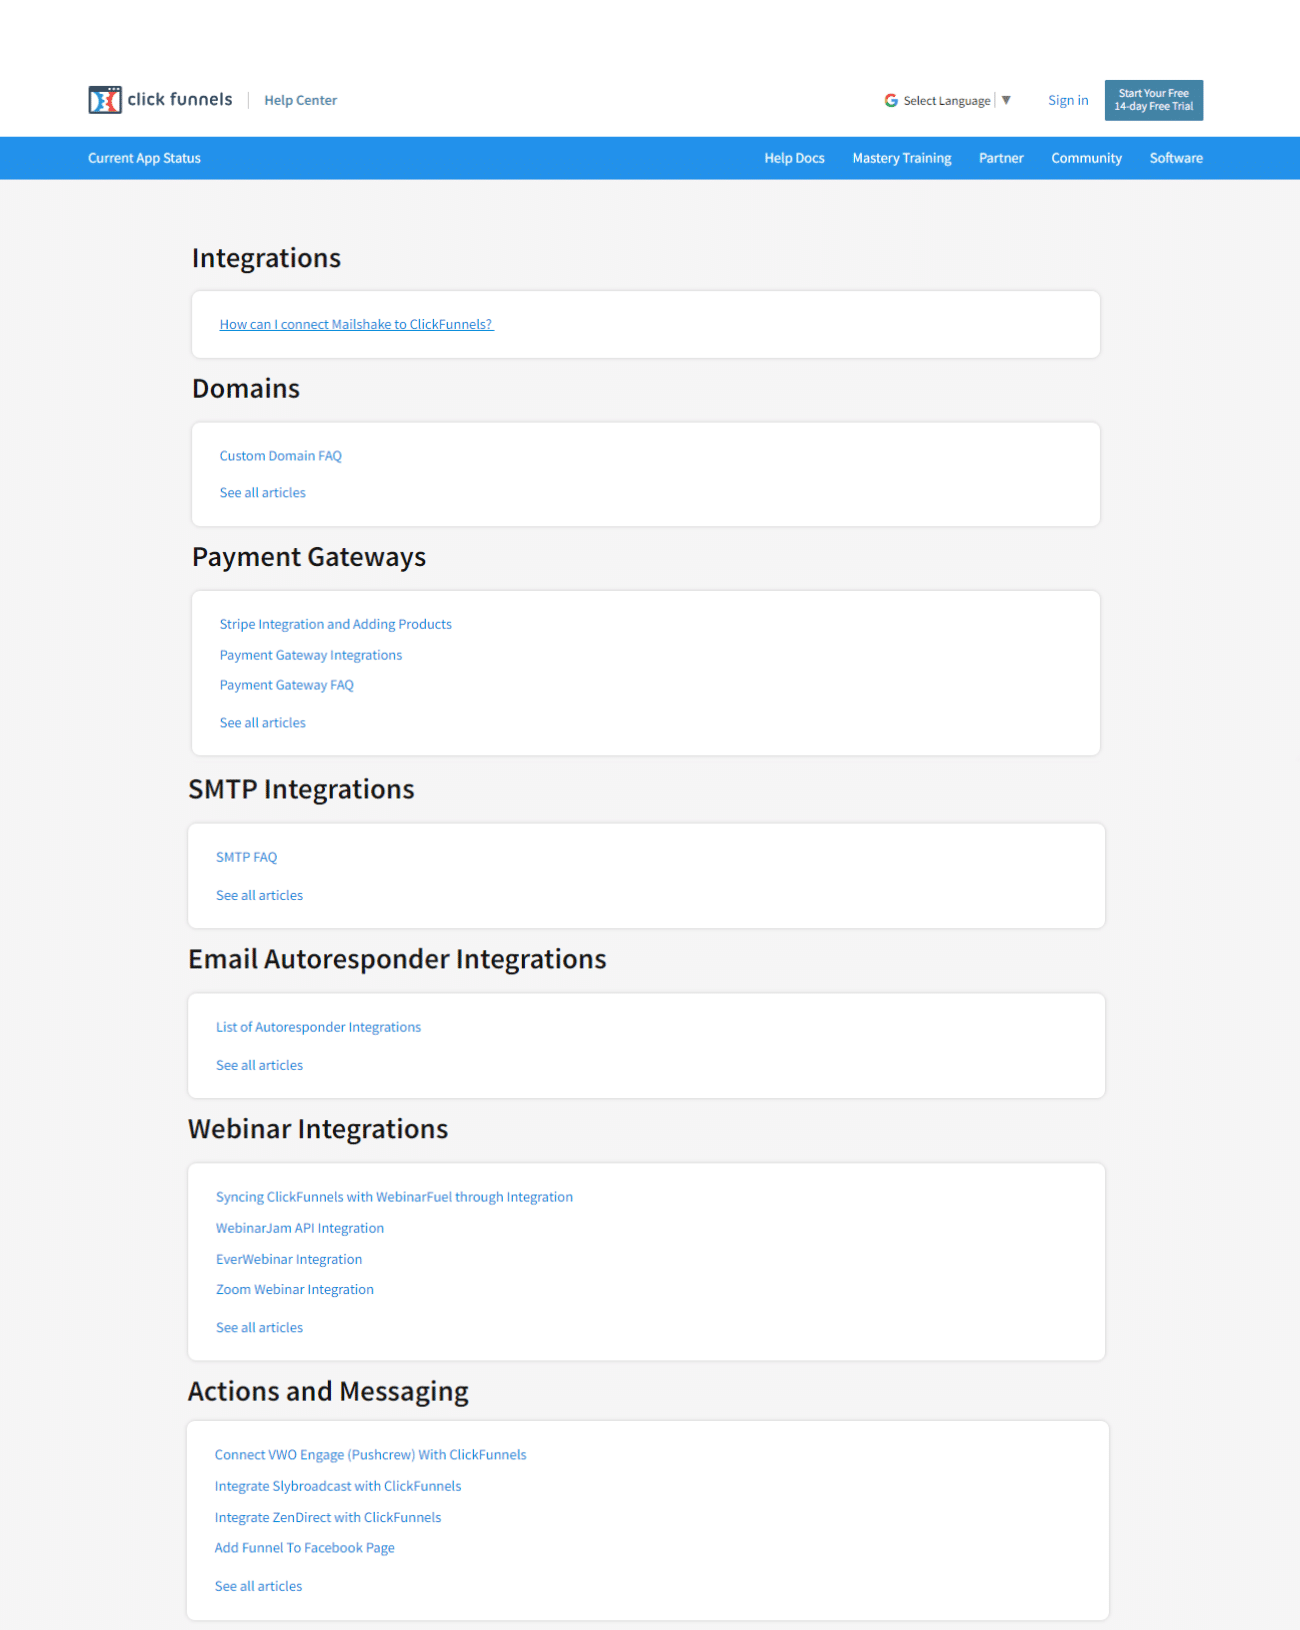Open Integrate ZenDirect with ClickFunnels
Screen dimensions: 1300x1630
pyautogui.click(x=327, y=1517)
